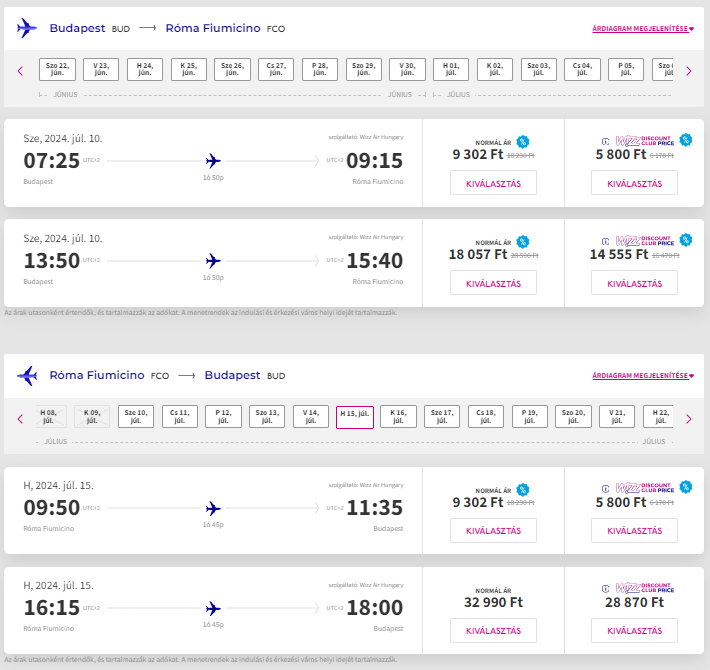The image size is (710, 670).
Task: Expand outbound ÁRDIAGRAM MEGJELENÍTÉSE price chart
Action: [643, 29]
